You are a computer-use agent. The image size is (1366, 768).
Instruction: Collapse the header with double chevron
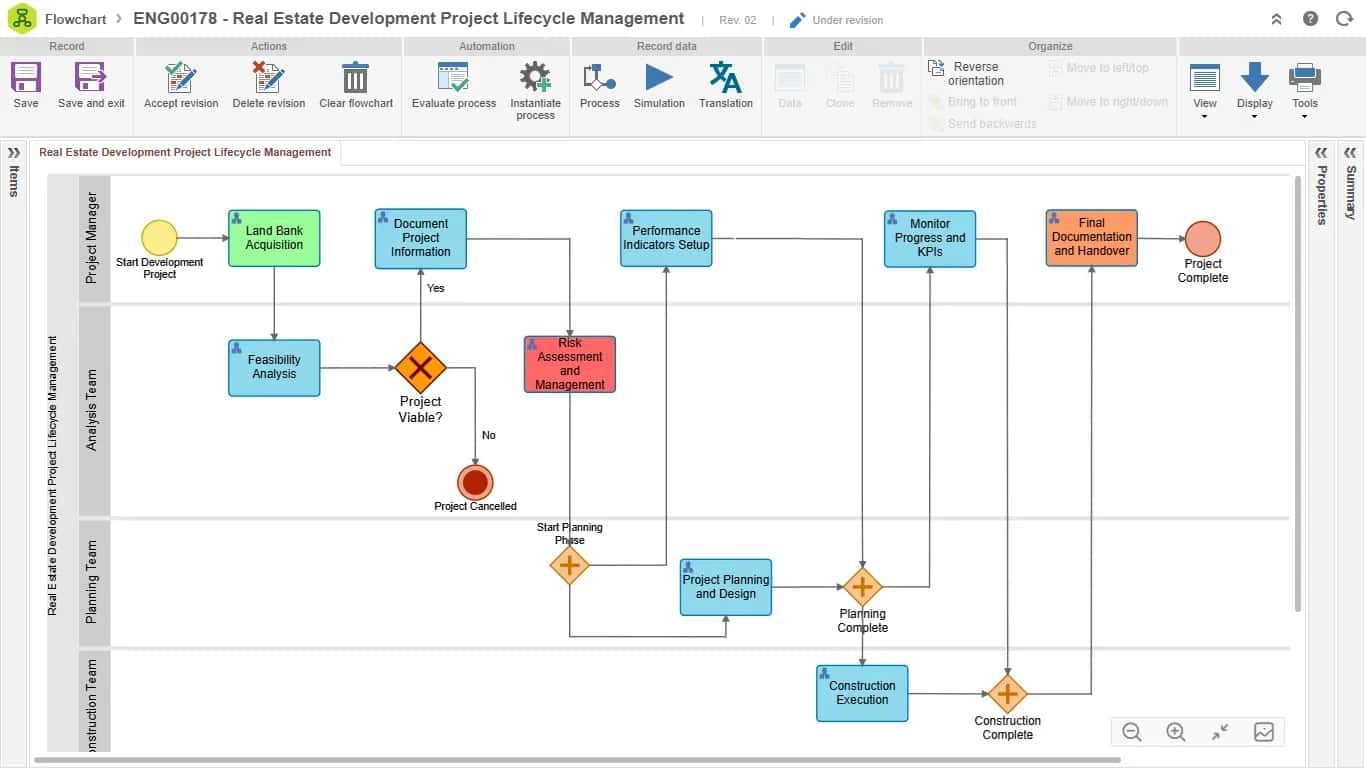[1277, 19]
